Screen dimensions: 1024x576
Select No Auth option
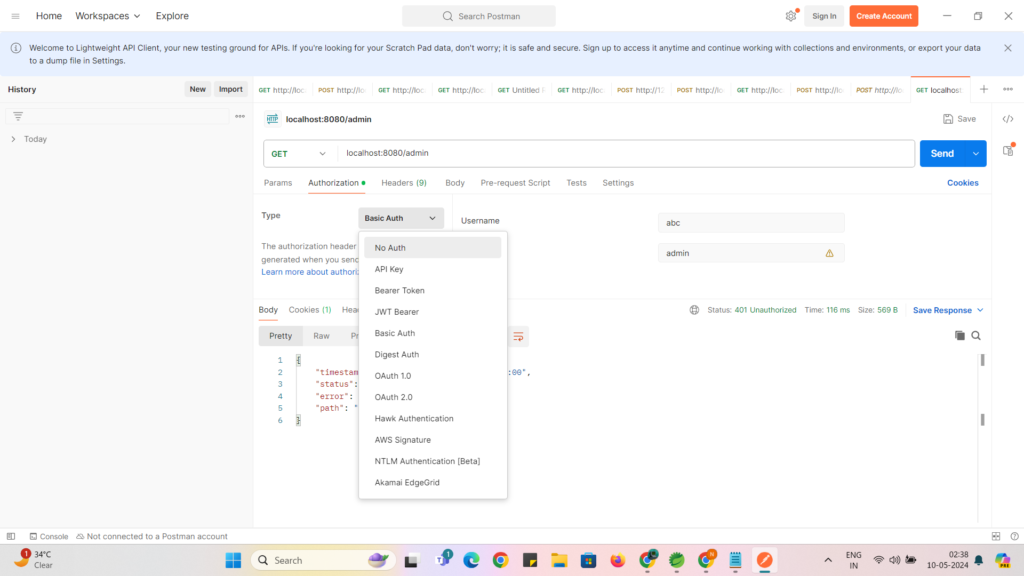432,248
